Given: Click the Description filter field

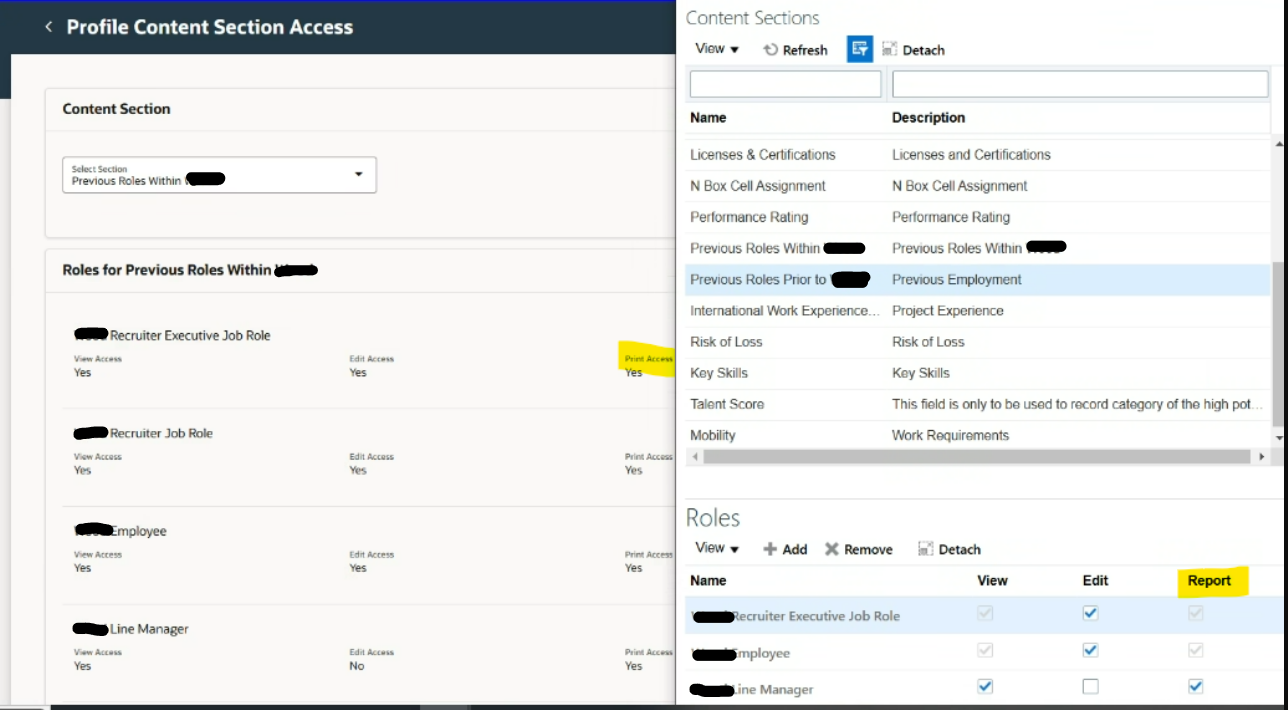Looking at the screenshot, I should pos(1079,84).
